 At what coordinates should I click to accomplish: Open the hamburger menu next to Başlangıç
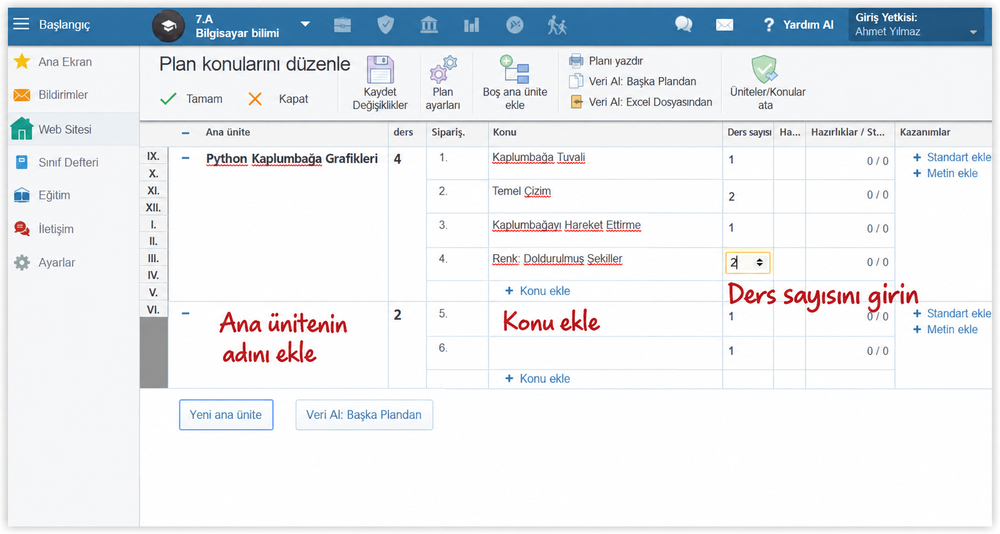pyautogui.click(x=21, y=24)
